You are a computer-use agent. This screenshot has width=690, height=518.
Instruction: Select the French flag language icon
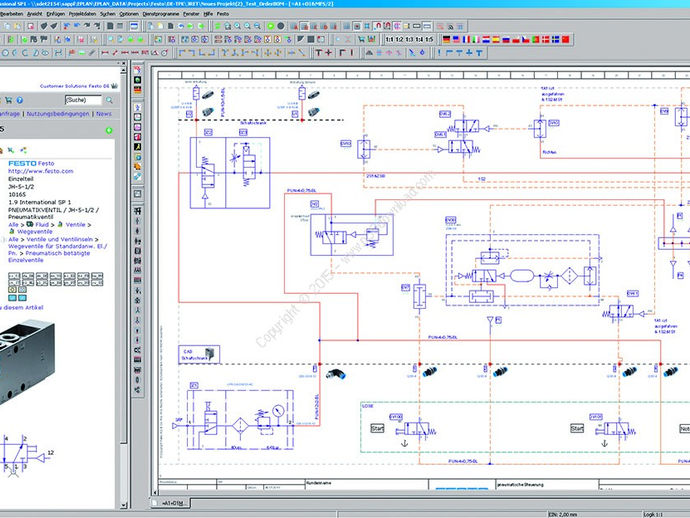[x=466, y=39]
